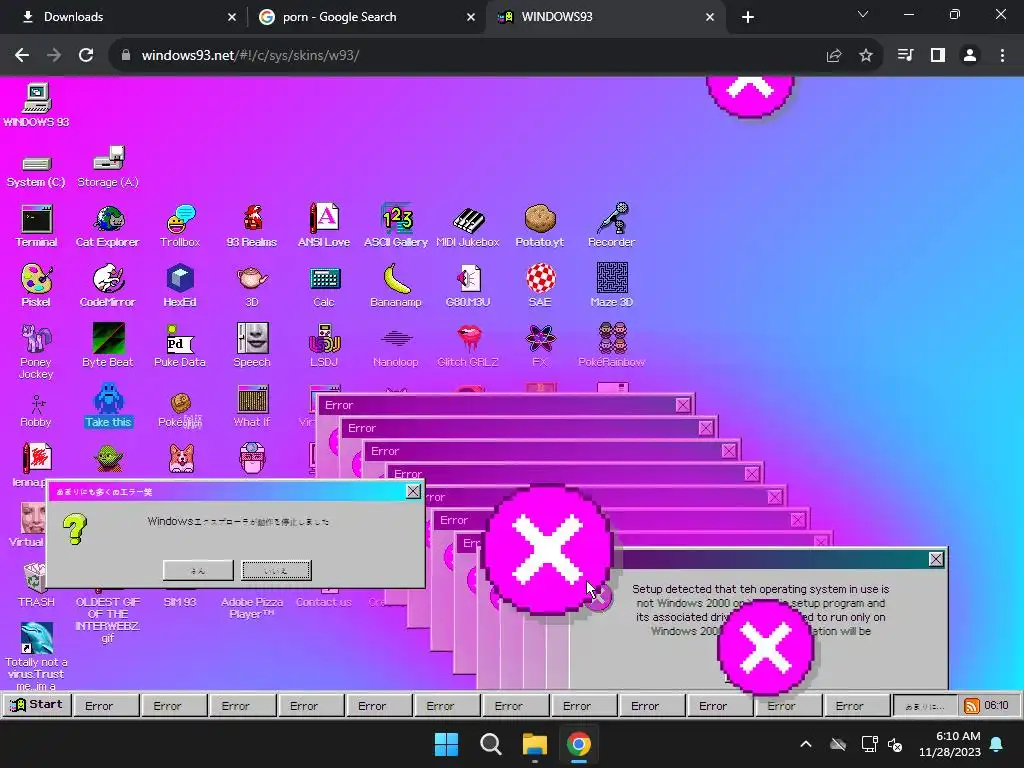1024x768 pixels.
Task: Start the 93 Realms game icon
Action: tap(251, 226)
